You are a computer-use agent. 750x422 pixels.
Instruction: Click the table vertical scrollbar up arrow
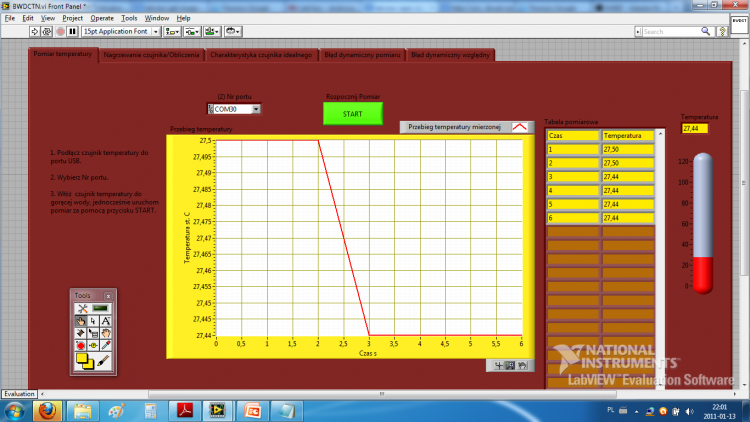(x=660, y=134)
